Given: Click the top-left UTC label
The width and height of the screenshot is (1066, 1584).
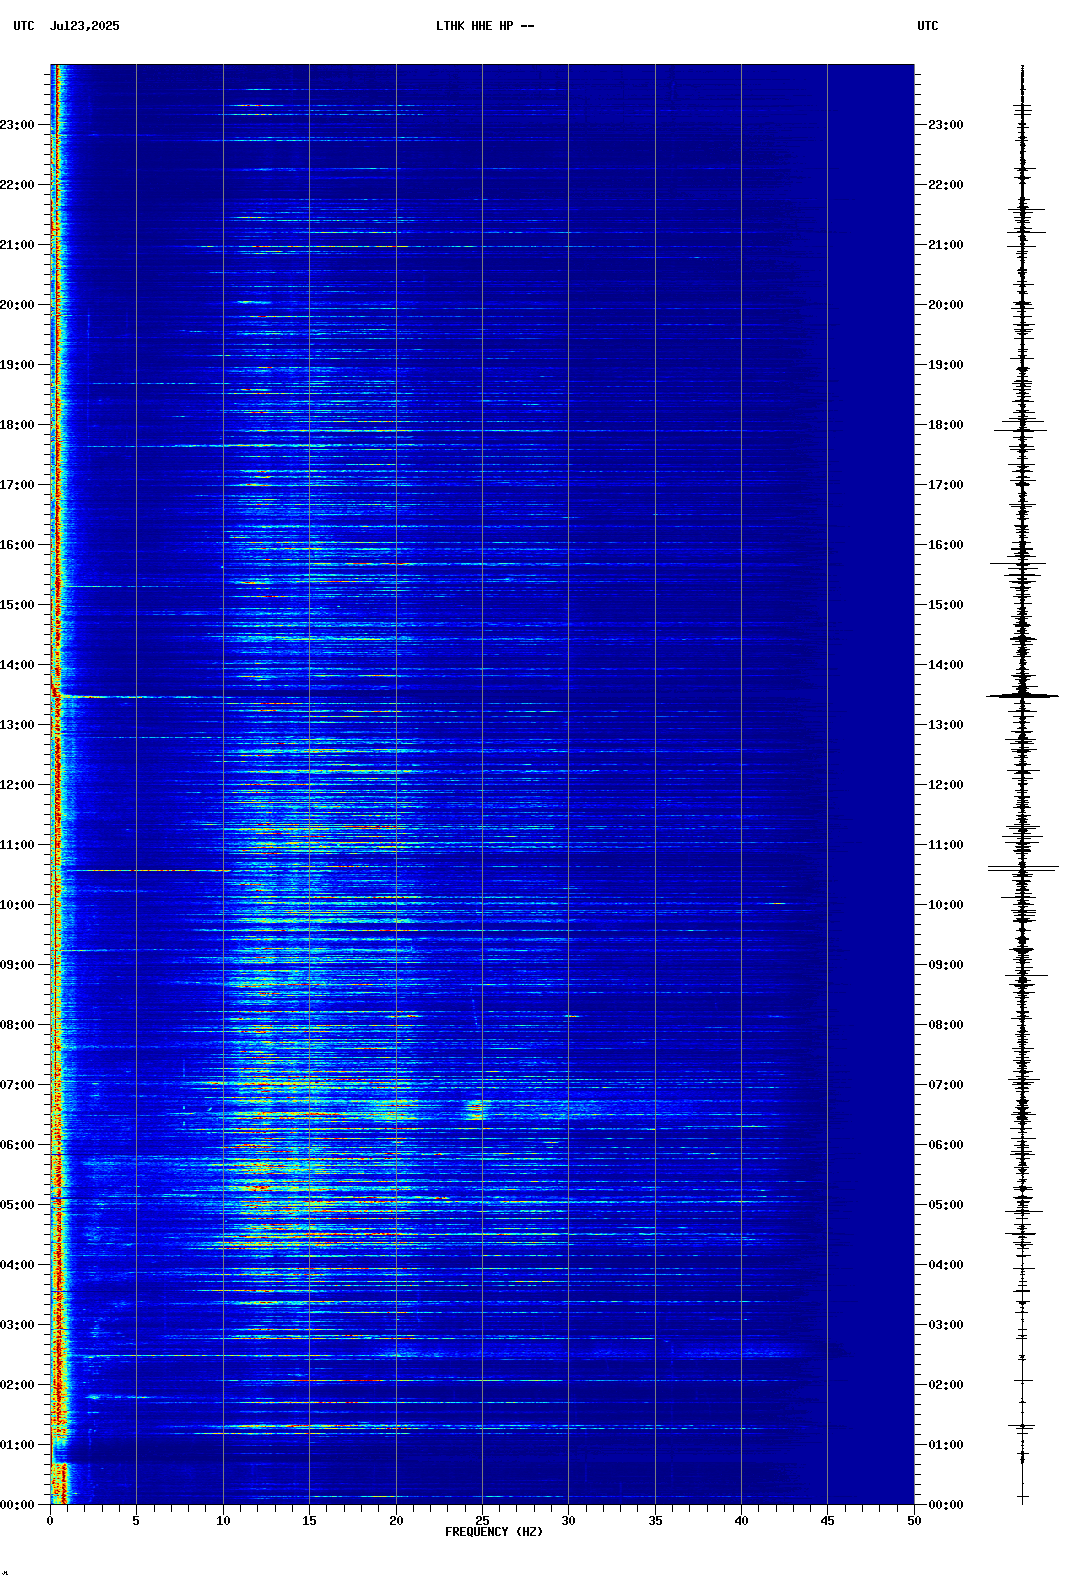Looking at the screenshot, I should [x=24, y=26].
